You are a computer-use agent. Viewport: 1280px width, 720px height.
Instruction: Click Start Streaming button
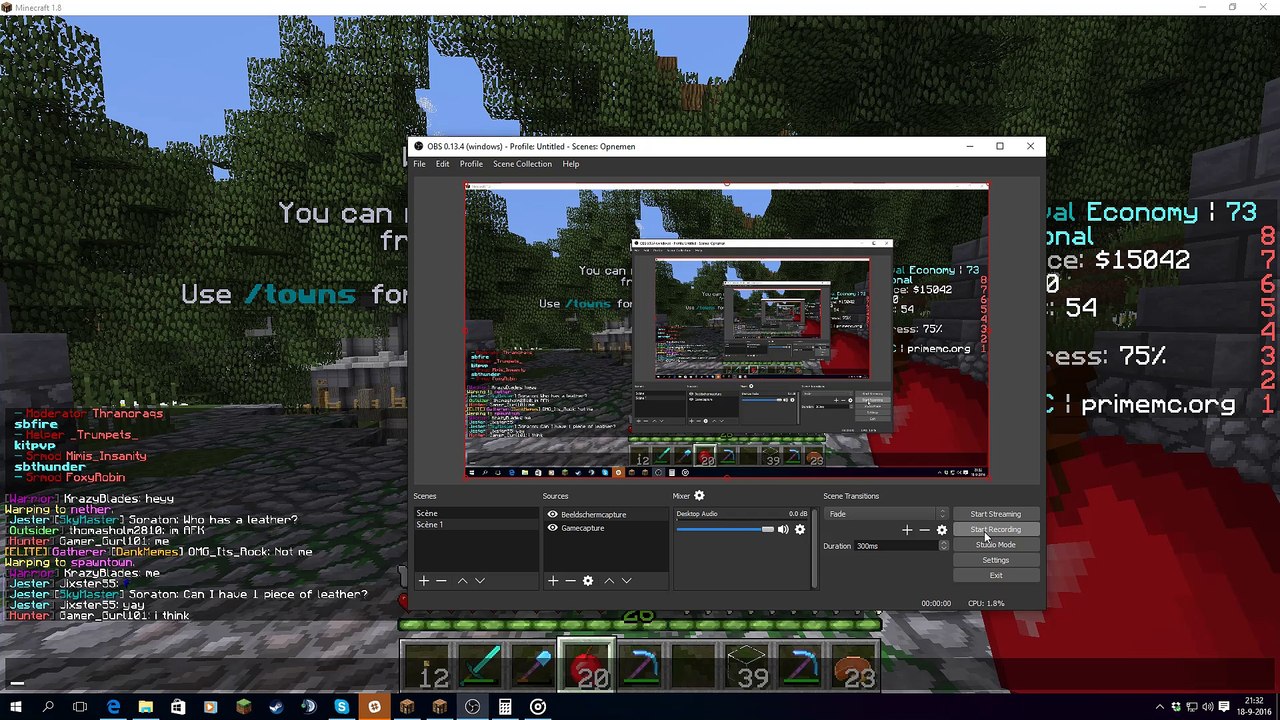995,514
